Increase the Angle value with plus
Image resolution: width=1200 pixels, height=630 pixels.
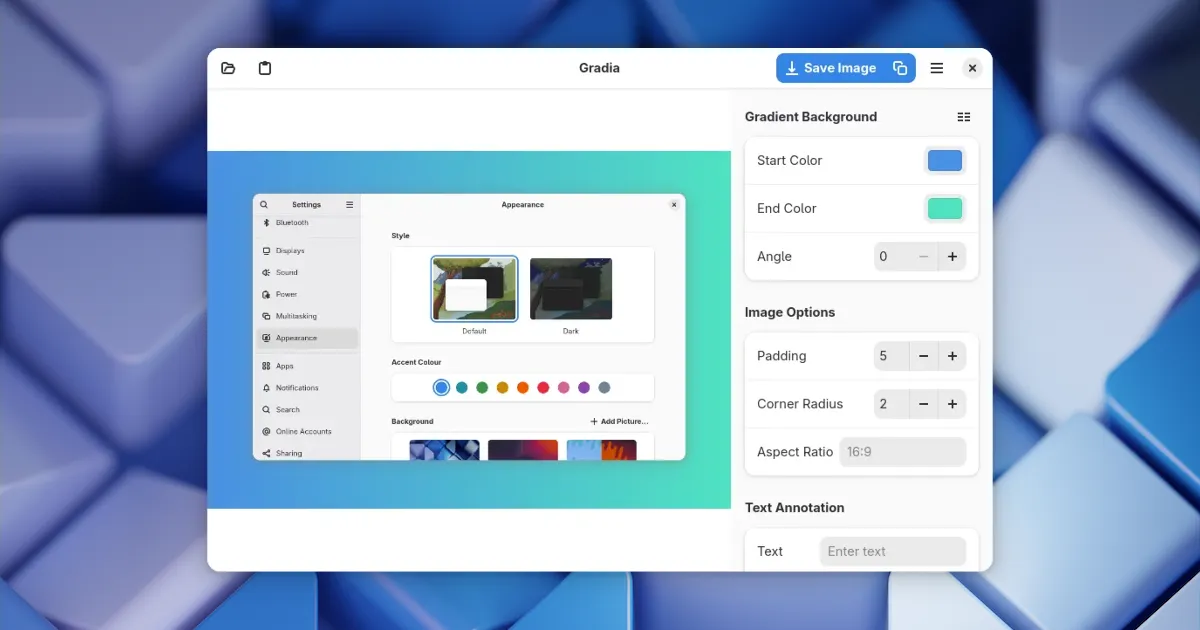click(952, 257)
